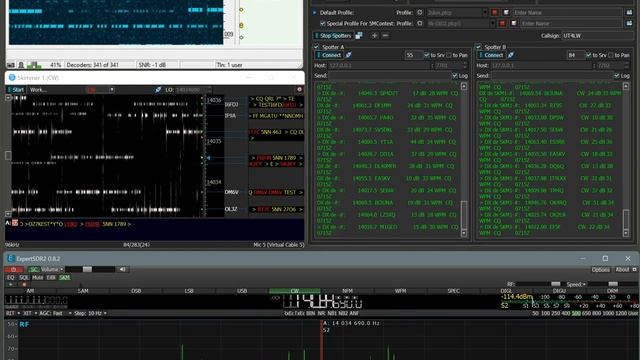640x360 pixels.
Task: Open the Special Profile dropdown
Action: pyautogui.click(x=492, y=24)
